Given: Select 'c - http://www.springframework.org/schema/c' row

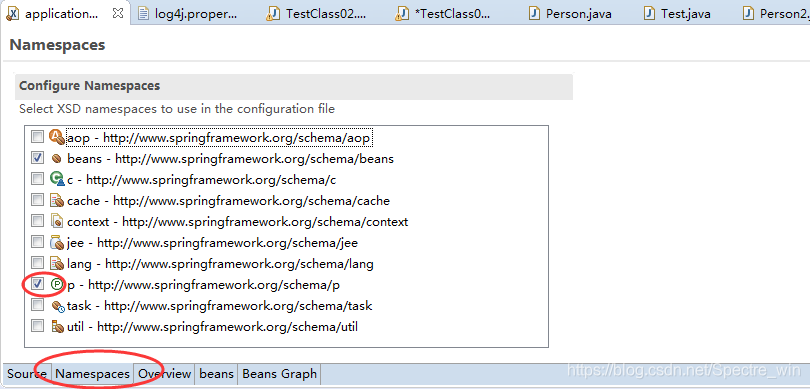Looking at the screenshot, I should [x=201, y=180].
